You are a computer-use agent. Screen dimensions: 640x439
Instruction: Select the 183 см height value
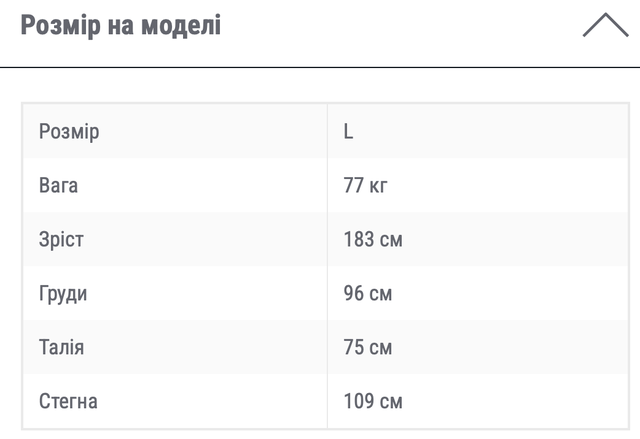(x=373, y=240)
